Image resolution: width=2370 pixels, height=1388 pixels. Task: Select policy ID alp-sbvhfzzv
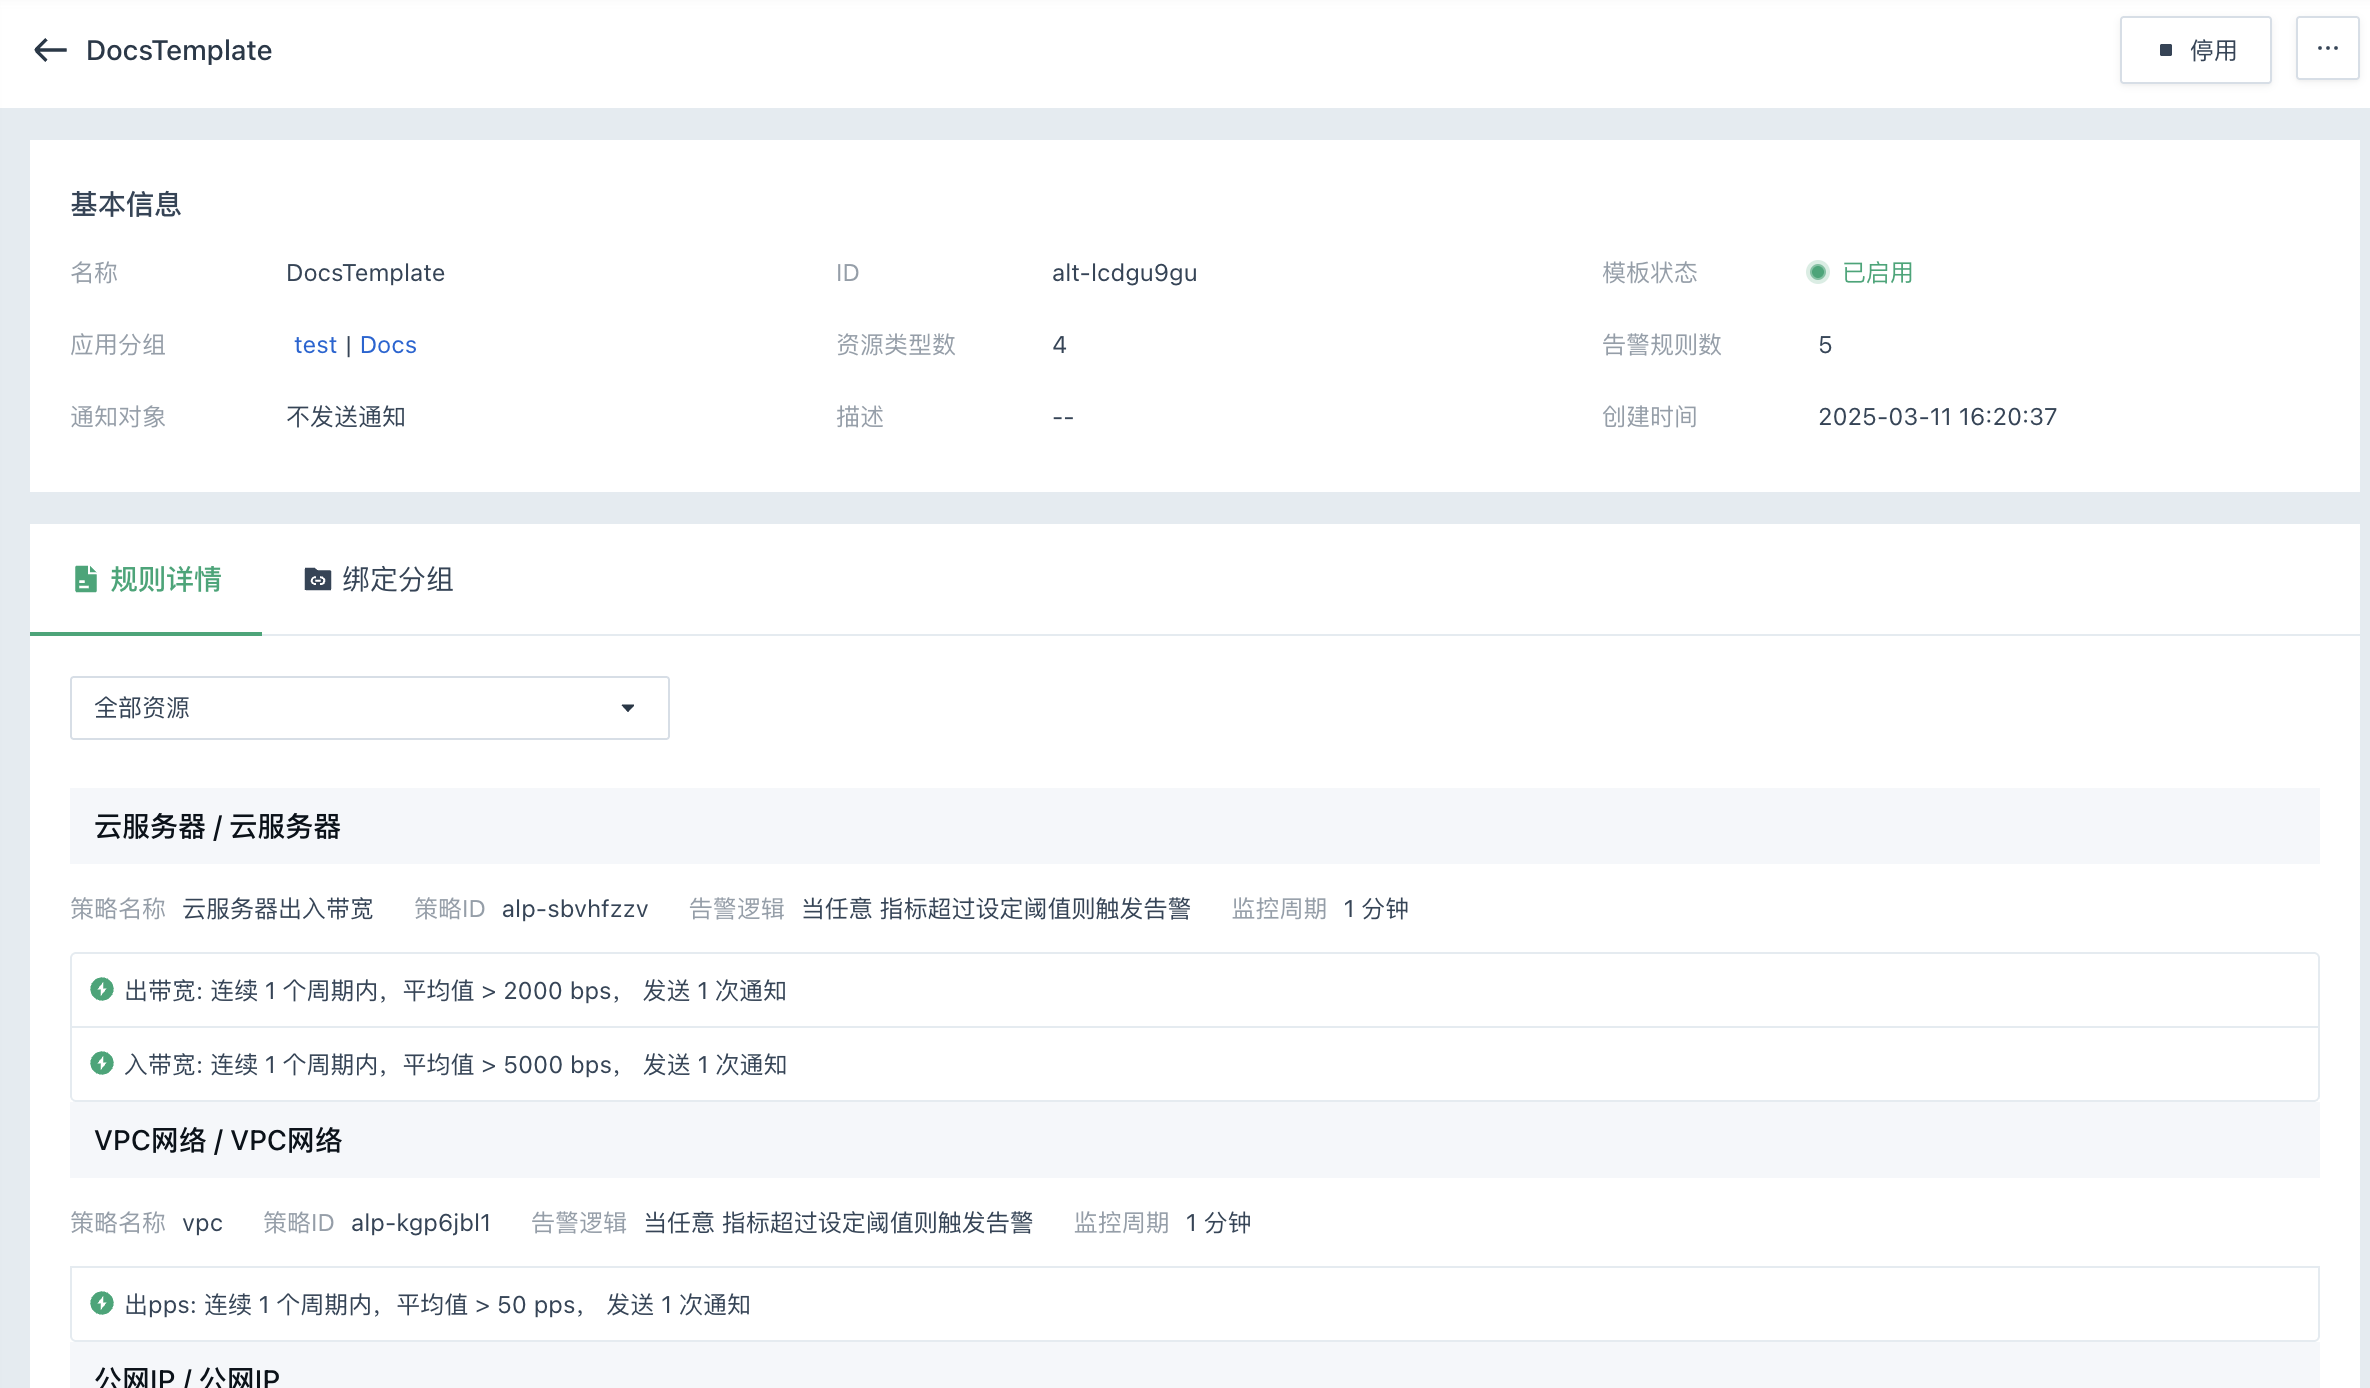tap(575, 909)
